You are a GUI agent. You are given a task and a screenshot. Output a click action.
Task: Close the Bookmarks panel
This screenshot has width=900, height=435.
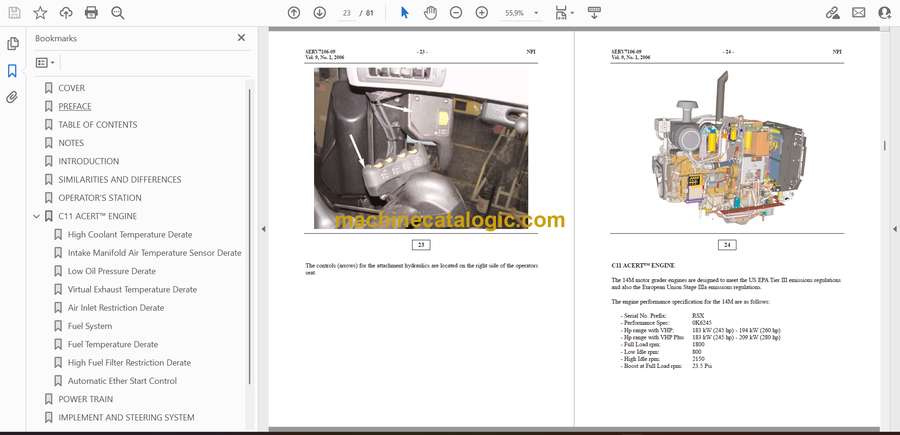[x=241, y=38]
